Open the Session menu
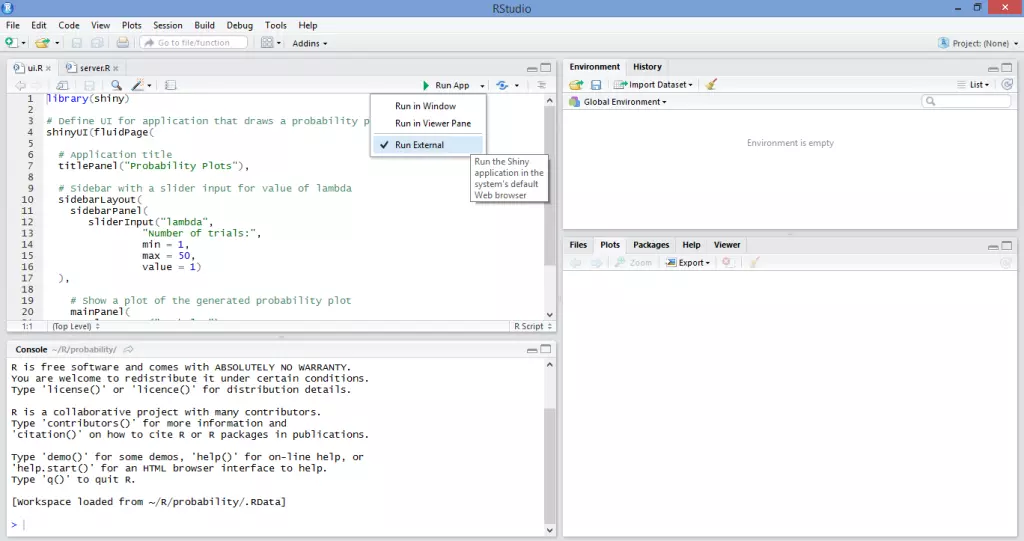This screenshot has height=541, width=1024. point(168,25)
